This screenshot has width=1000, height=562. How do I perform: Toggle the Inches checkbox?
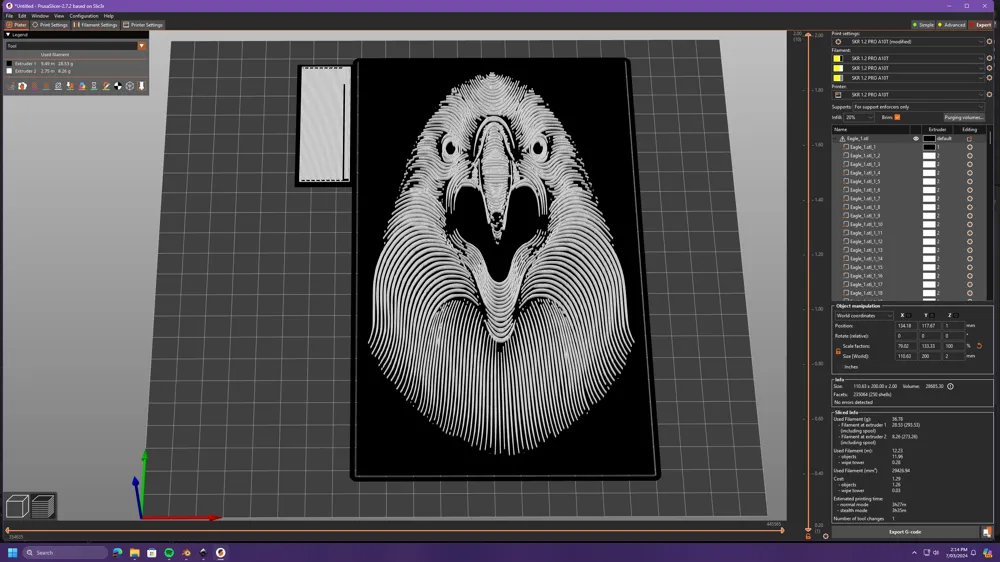(x=839, y=367)
